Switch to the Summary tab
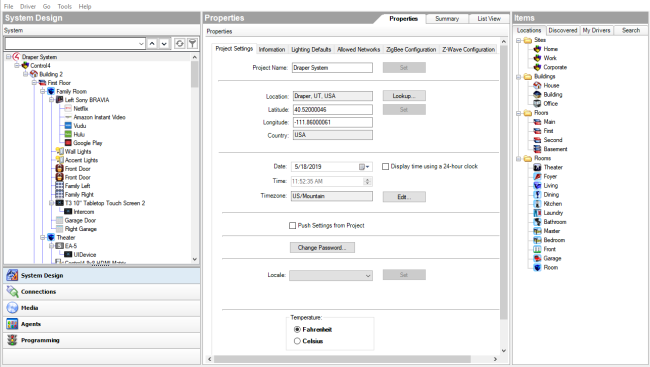Image resolution: width=650 pixels, height=367 pixels. click(447, 19)
